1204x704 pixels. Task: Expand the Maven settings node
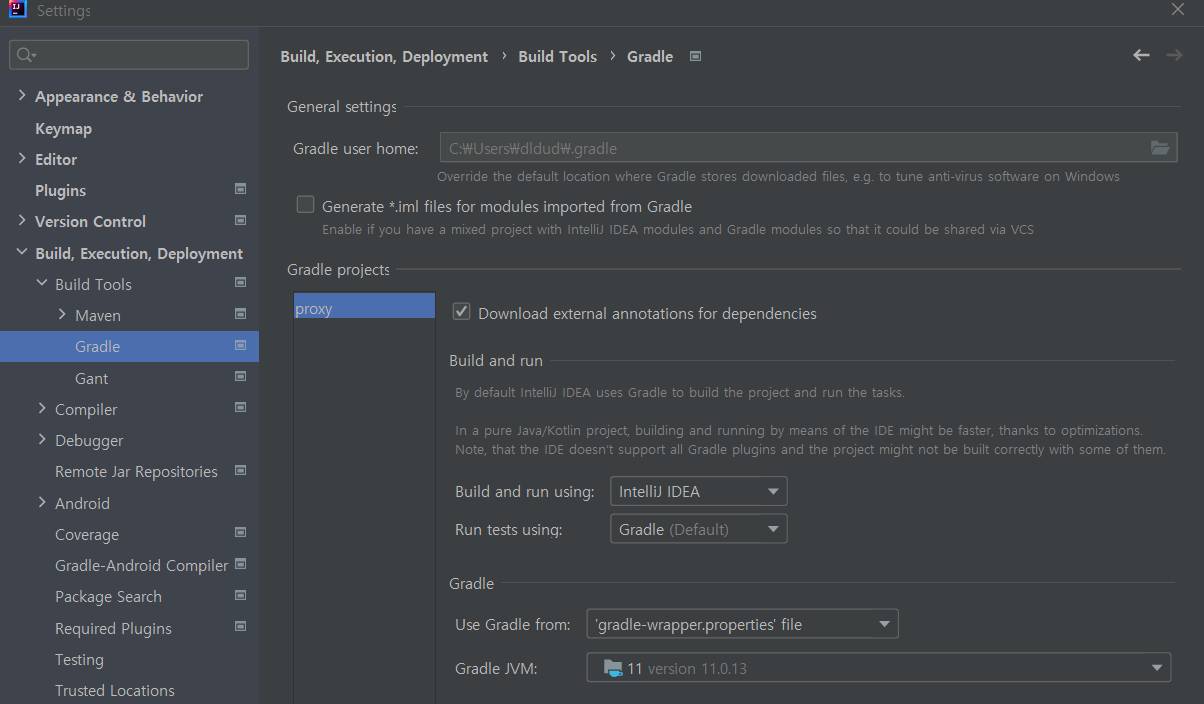pos(62,314)
